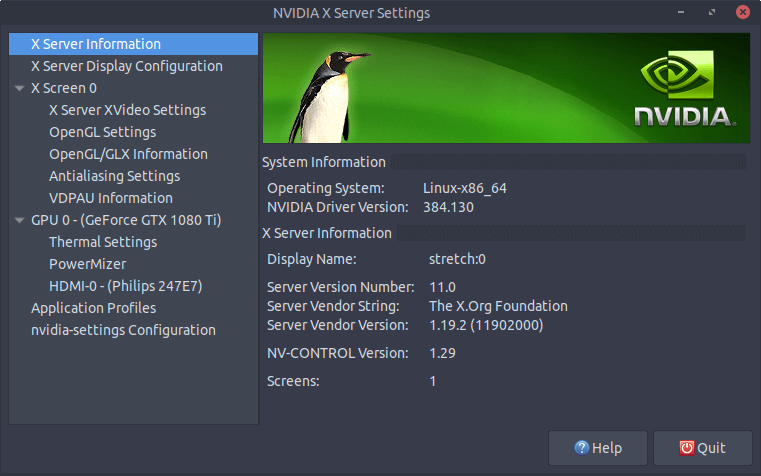Open X Server XVideo Settings
This screenshot has height=476, width=761.
(x=127, y=110)
